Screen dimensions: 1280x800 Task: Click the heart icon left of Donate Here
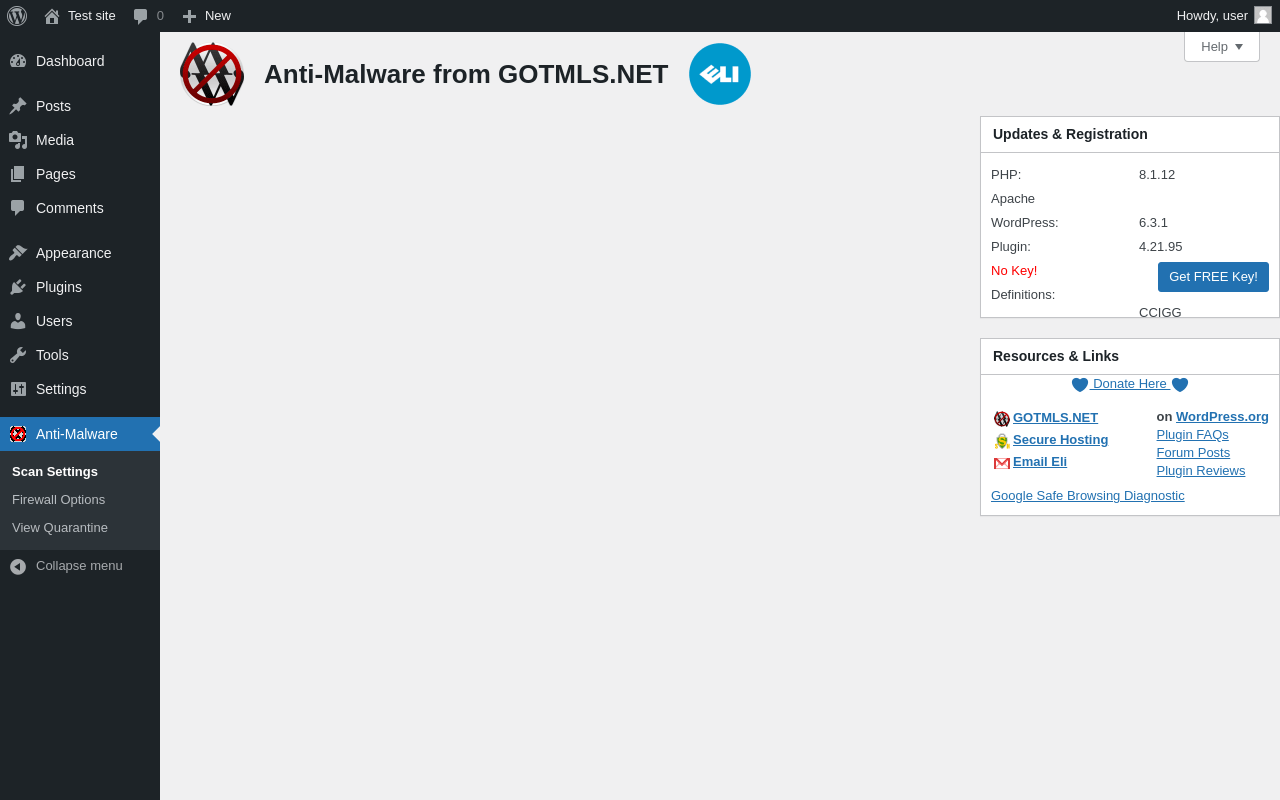(1080, 385)
